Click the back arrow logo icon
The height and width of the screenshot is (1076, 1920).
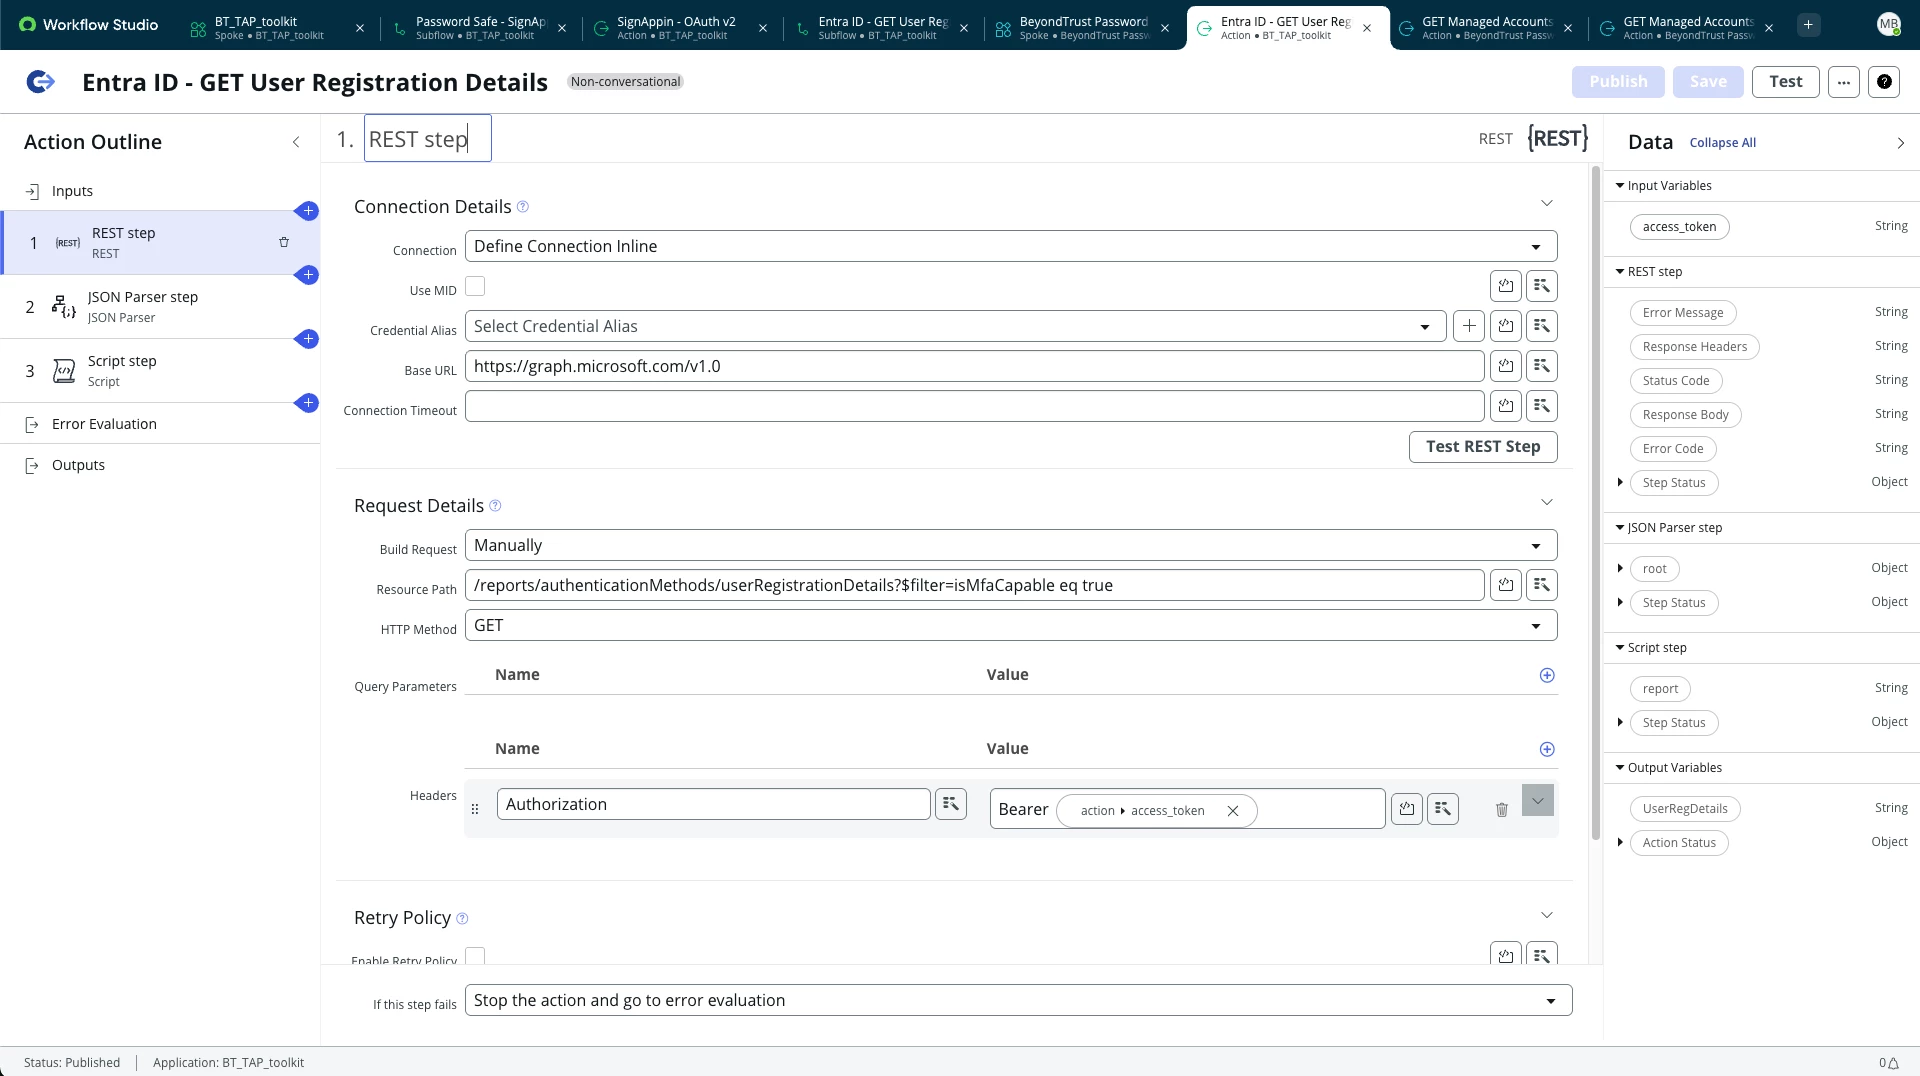[x=40, y=82]
